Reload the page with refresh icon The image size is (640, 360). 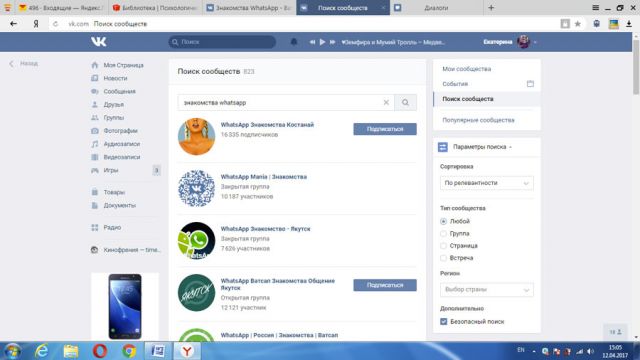(x=56, y=24)
